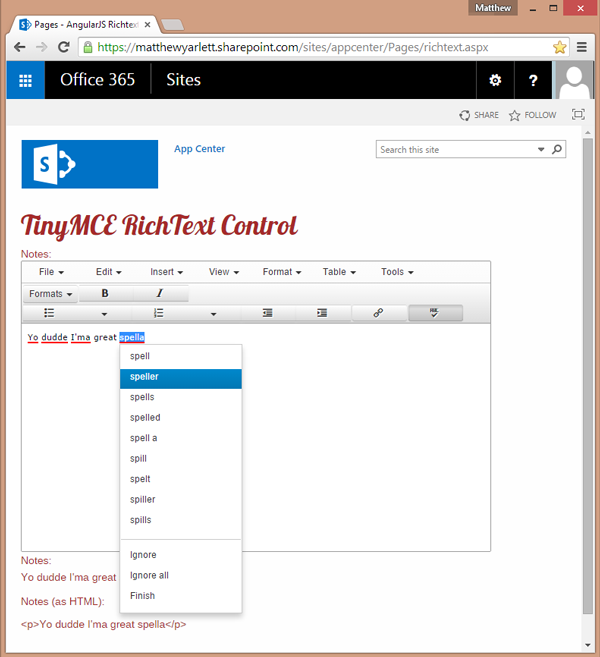
Task: Click the misspelled word 'dudde'
Action: click(54, 337)
